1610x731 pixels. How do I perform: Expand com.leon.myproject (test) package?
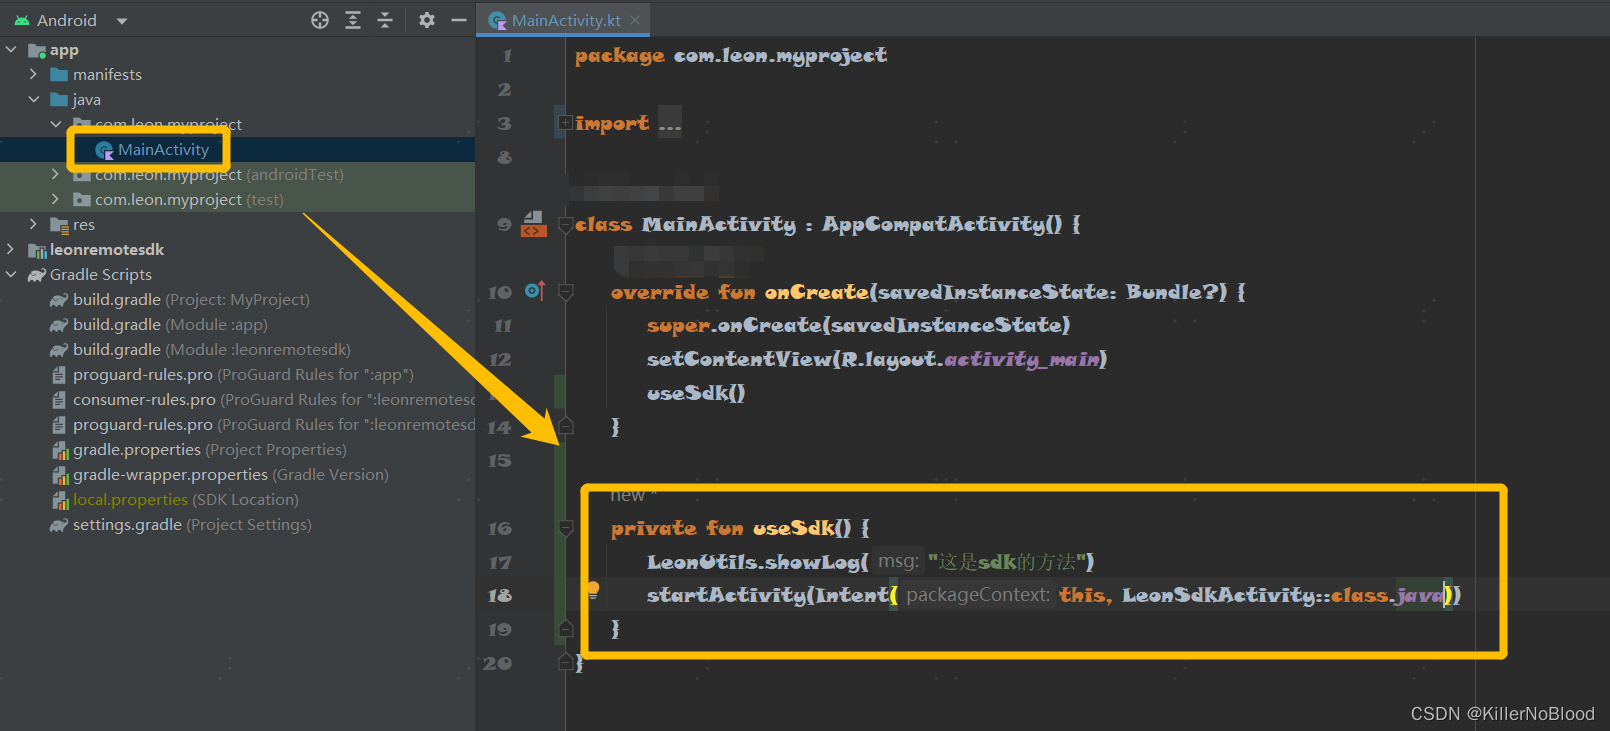click(56, 199)
